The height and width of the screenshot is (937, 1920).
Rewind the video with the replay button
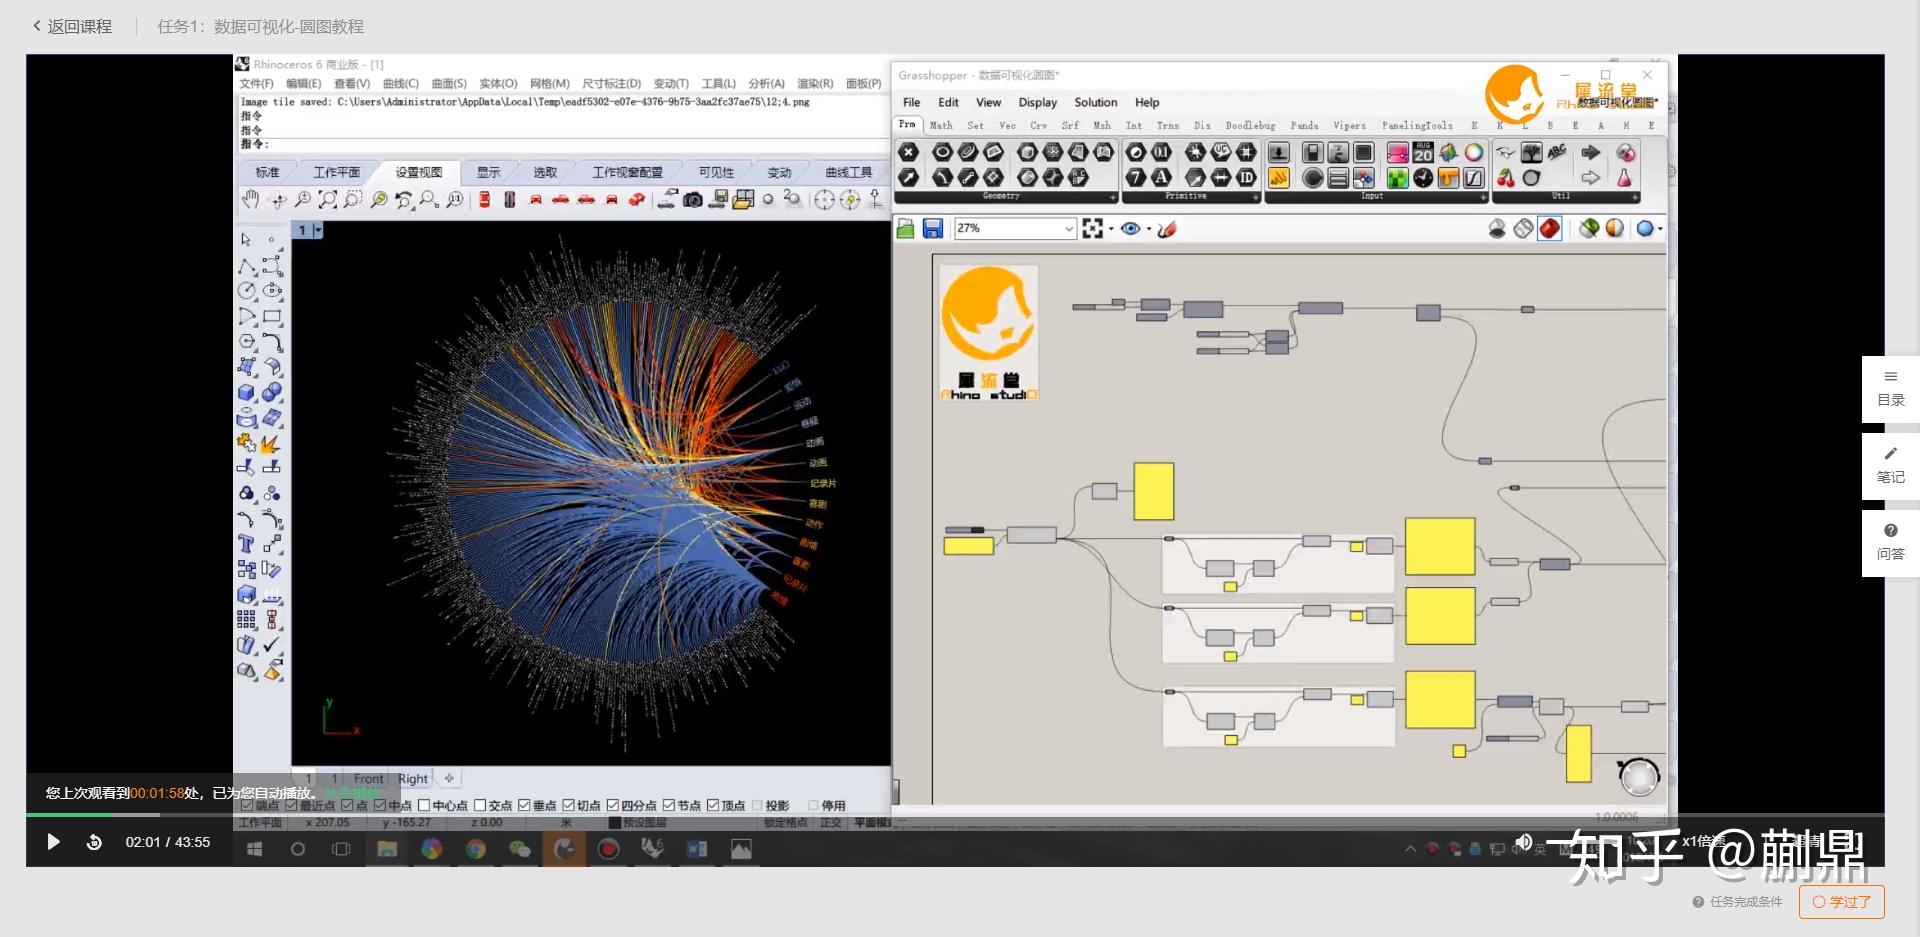coord(94,842)
